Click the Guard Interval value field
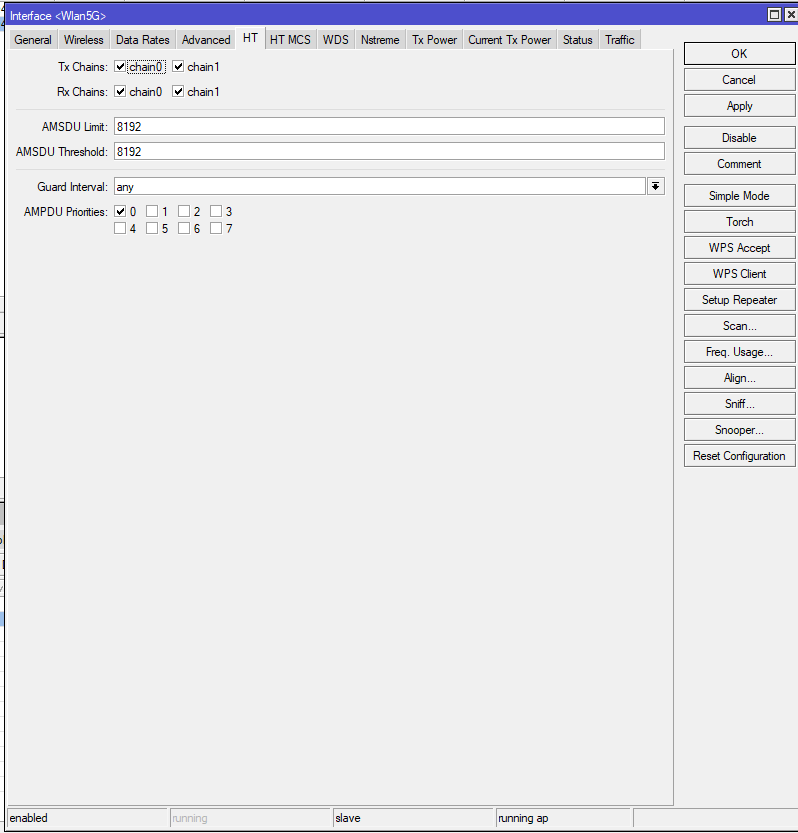 pyautogui.click(x=379, y=186)
